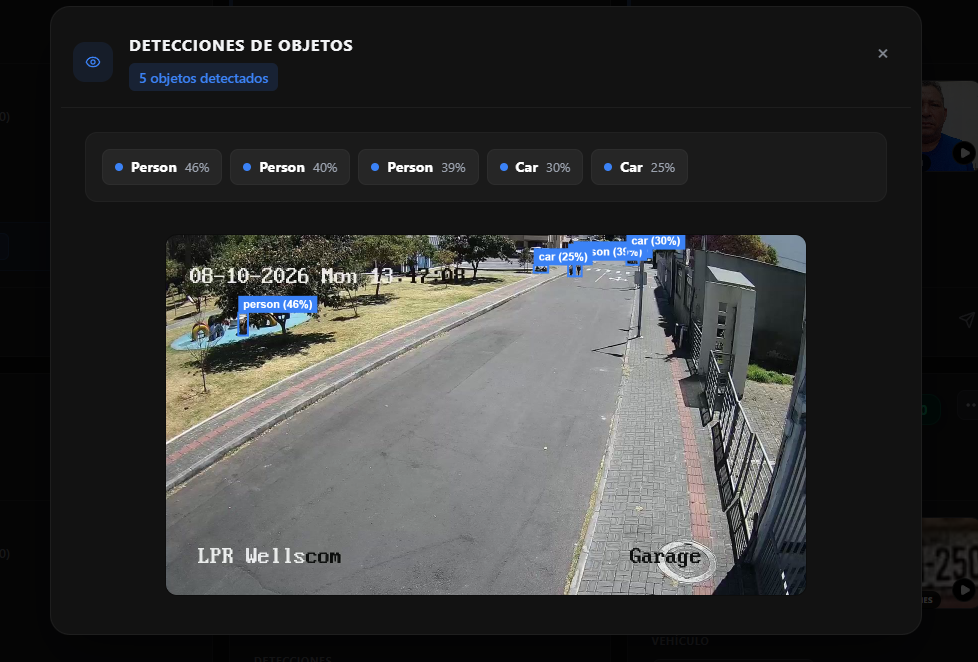The width and height of the screenshot is (978, 662).
Task: Click the 'car (25%)' bounding box label
Action: [x=563, y=256]
